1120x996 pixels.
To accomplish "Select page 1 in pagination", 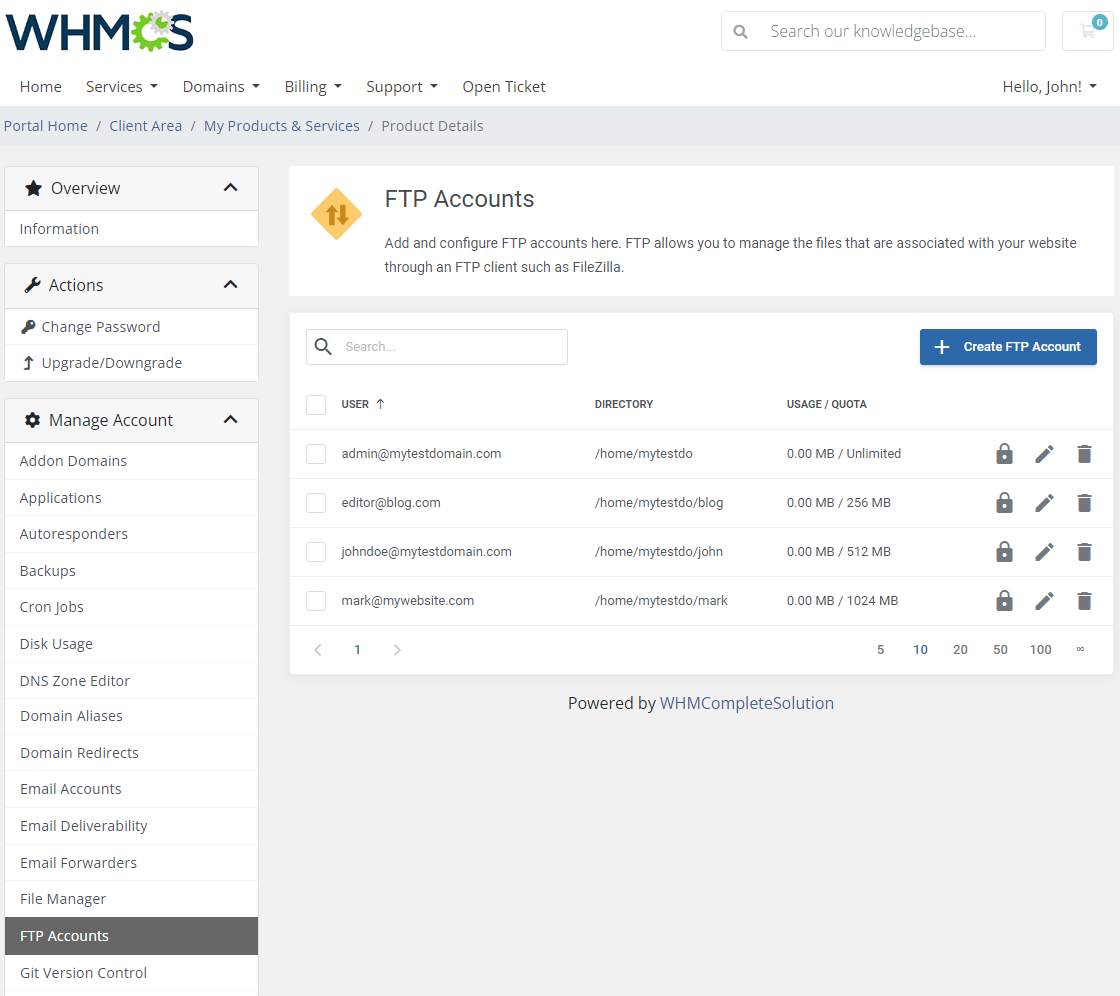I will pyautogui.click(x=357, y=649).
